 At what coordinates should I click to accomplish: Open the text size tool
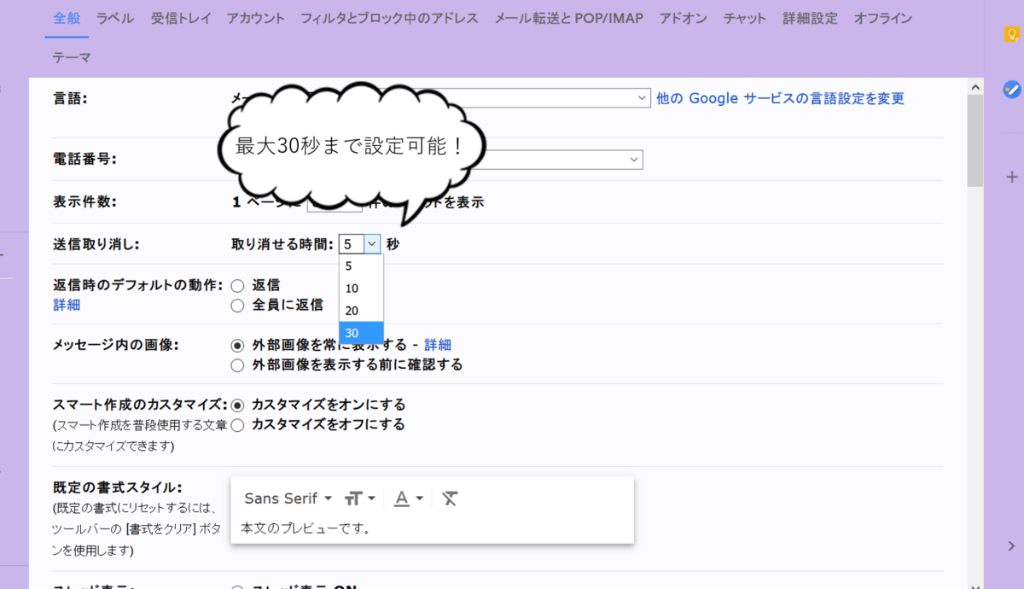pyautogui.click(x=359, y=499)
